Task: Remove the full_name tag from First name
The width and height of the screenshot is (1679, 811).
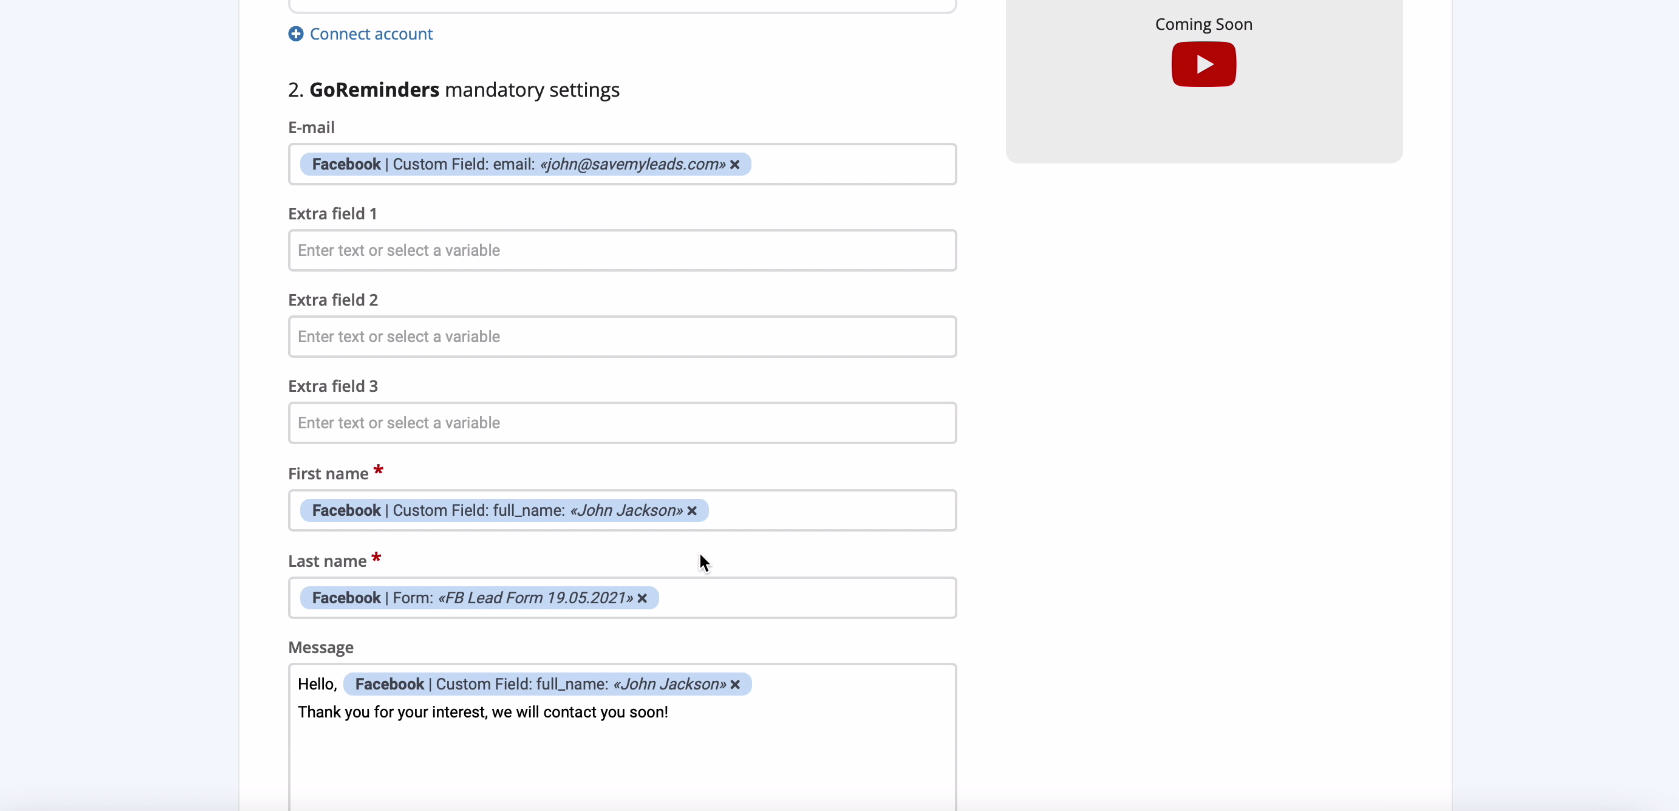Action: (692, 511)
